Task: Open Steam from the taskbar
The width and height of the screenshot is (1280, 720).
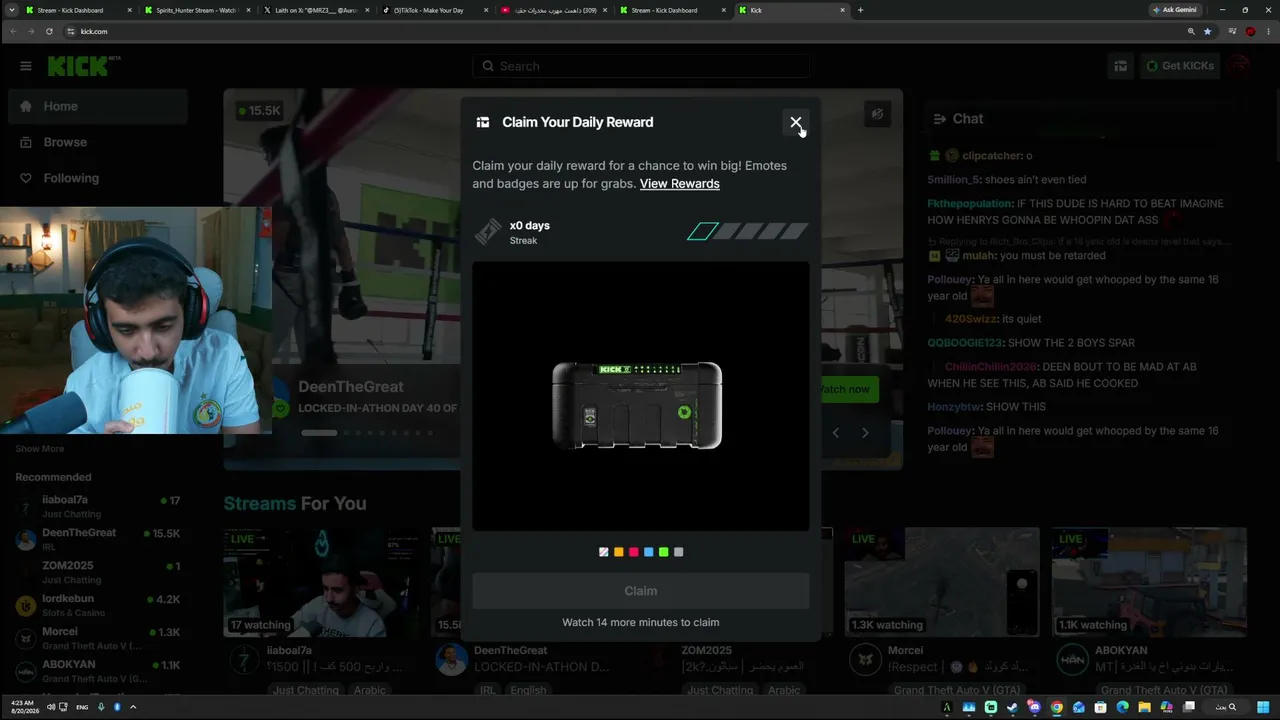Action: (1012, 707)
